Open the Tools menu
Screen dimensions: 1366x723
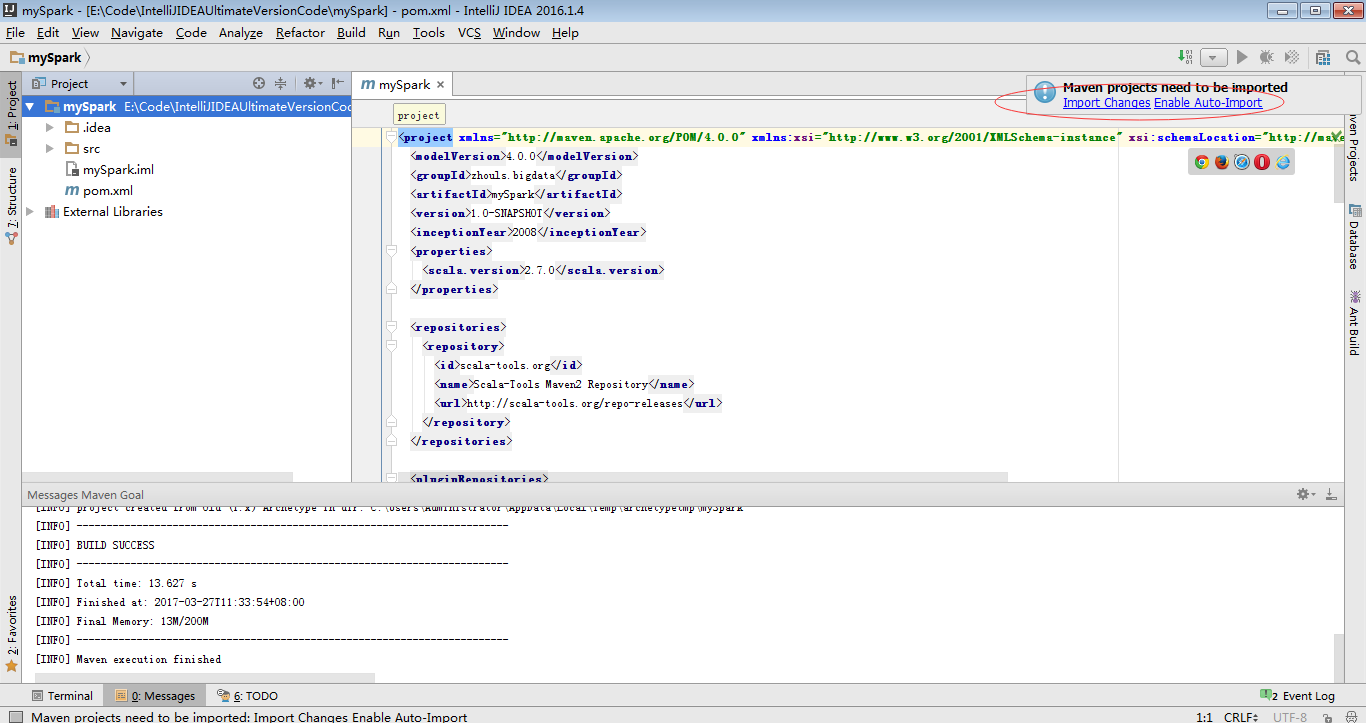(429, 32)
